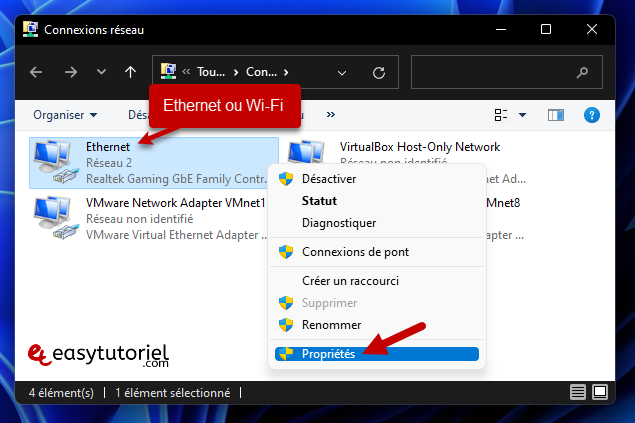Screen dimensions: 635x423
Task: Switch to large icons view in status bar
Action: click(600, 392)
